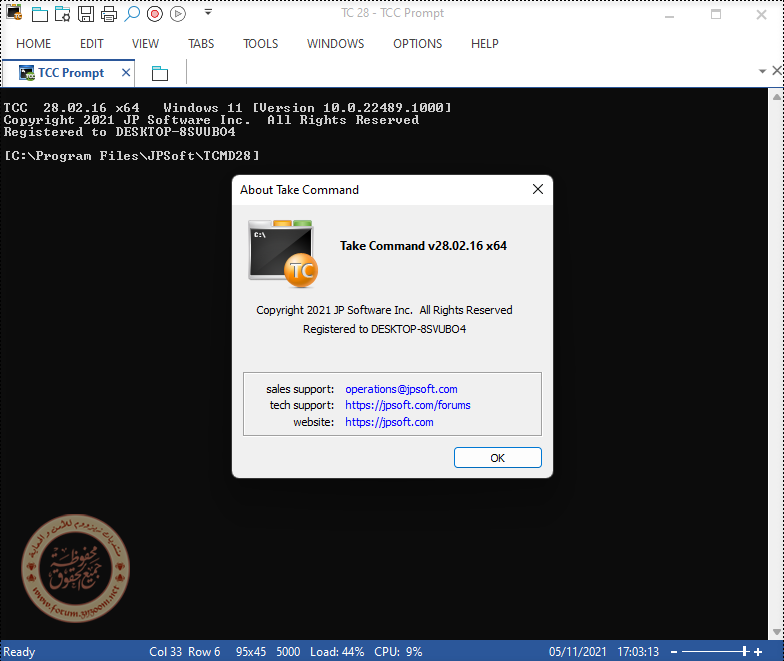Click the scroll down arrow of console scrollbar
784x661 pixels.
click(776, 632)
